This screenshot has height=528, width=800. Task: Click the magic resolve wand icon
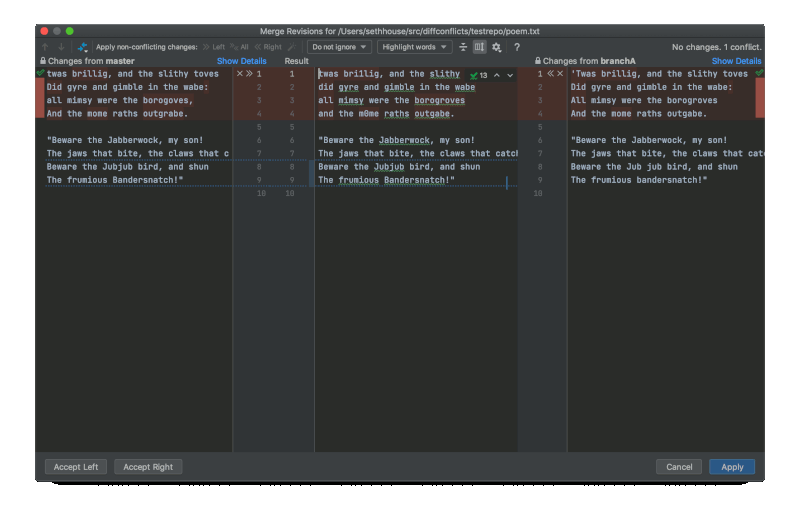coord(292,47)
